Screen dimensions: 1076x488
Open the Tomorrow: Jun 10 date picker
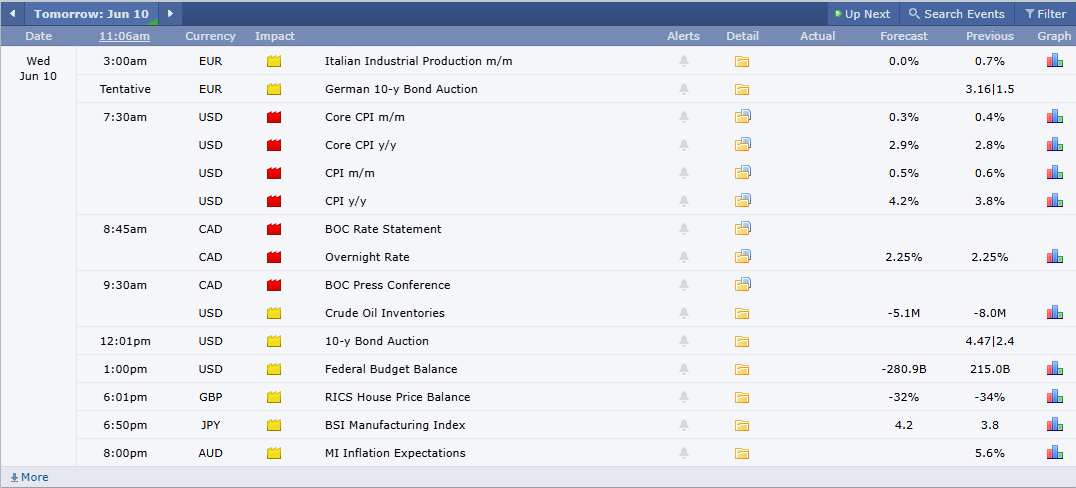click(x=91, y=14)
